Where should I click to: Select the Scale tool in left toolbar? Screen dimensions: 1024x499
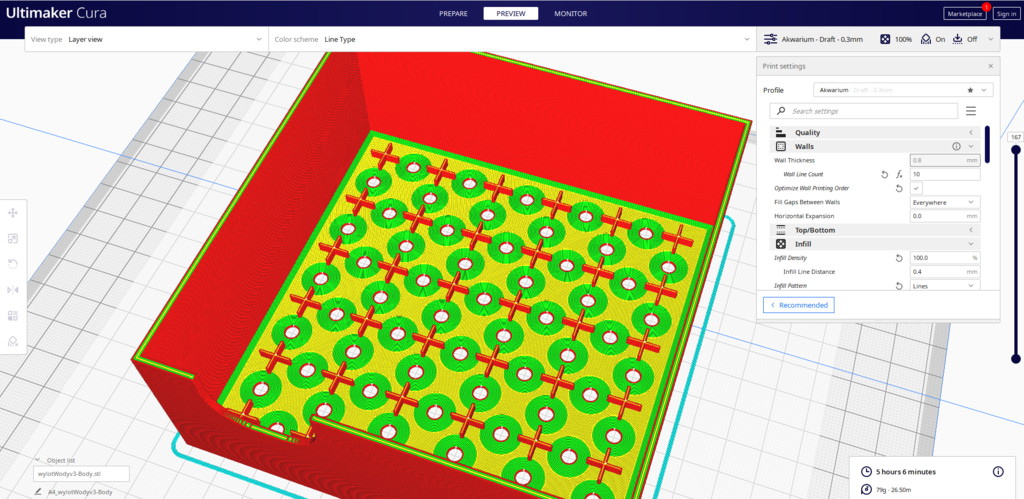coord(13,239)
